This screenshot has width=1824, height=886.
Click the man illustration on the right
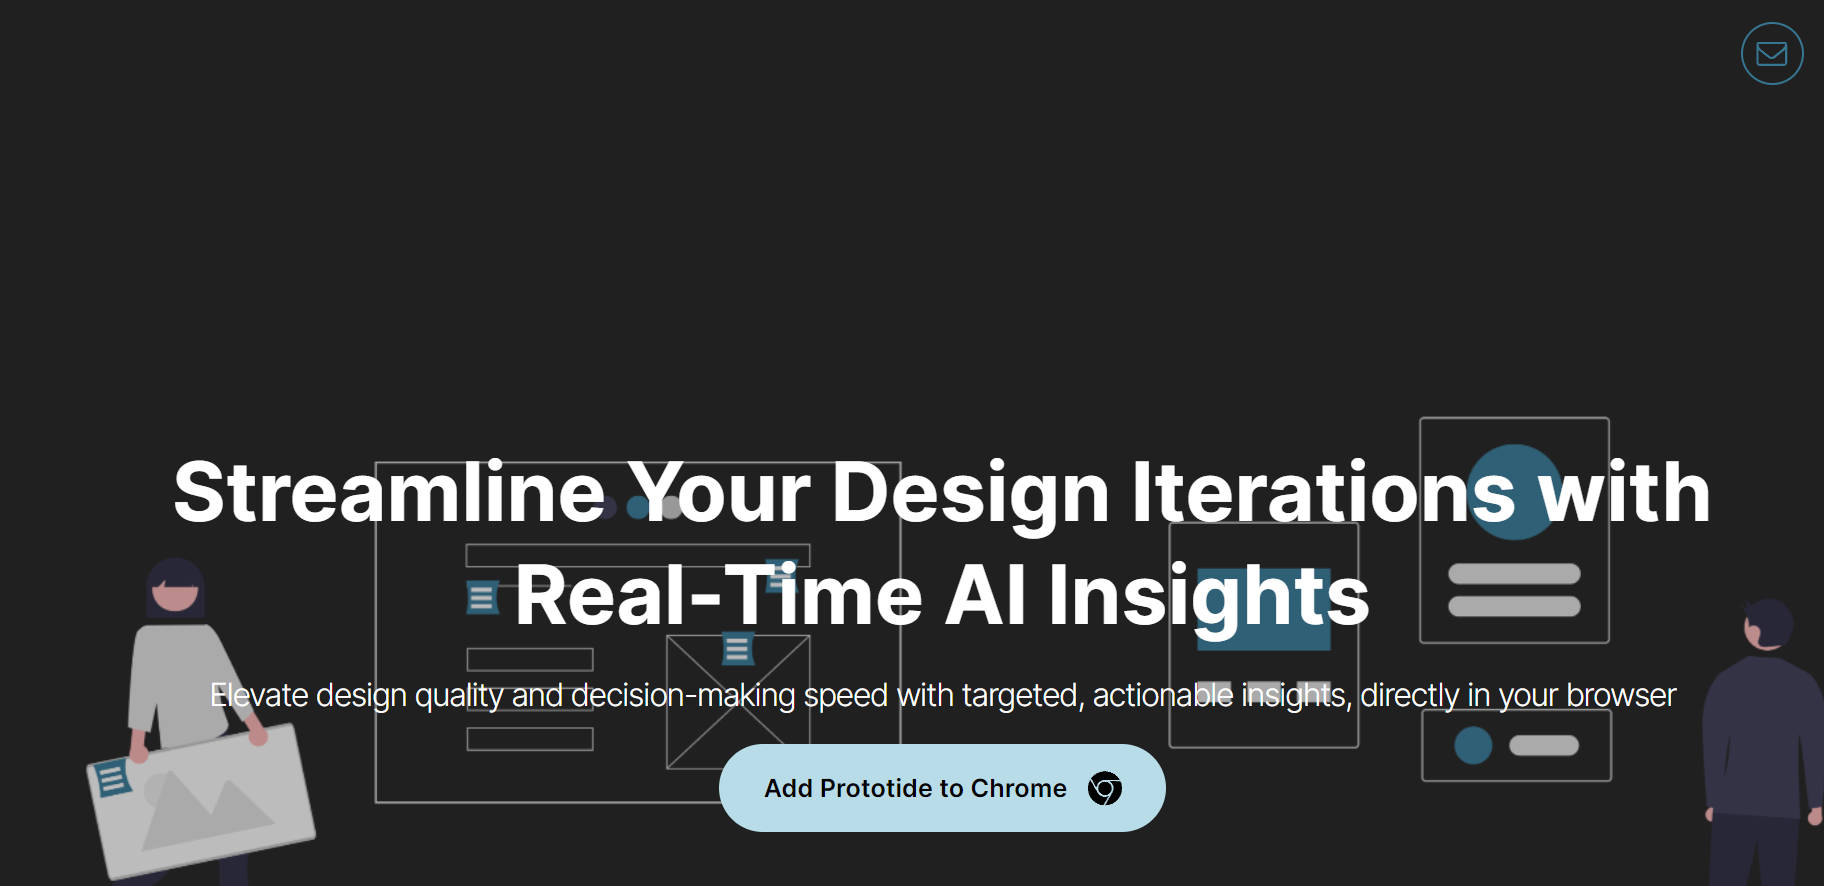point(1762,740)
